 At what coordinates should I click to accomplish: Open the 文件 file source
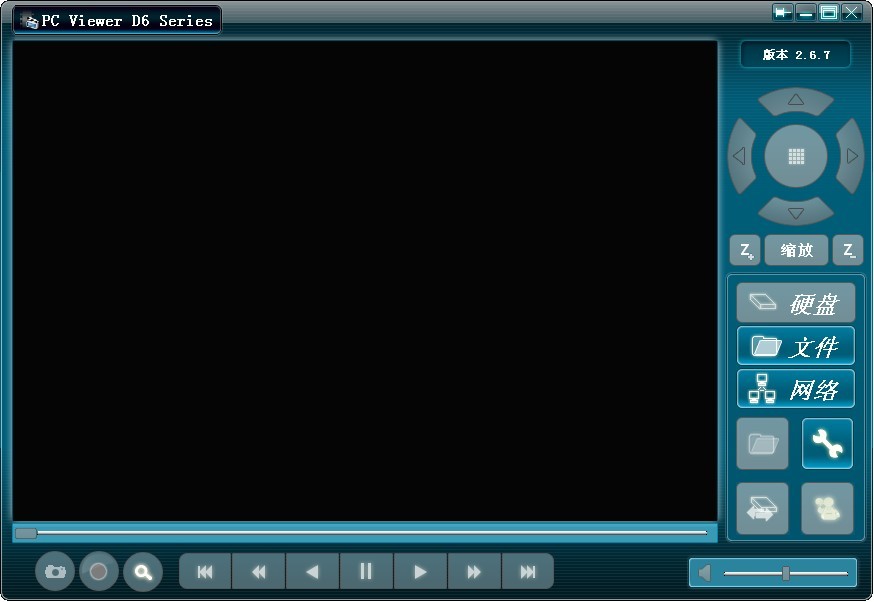(795, 346)
